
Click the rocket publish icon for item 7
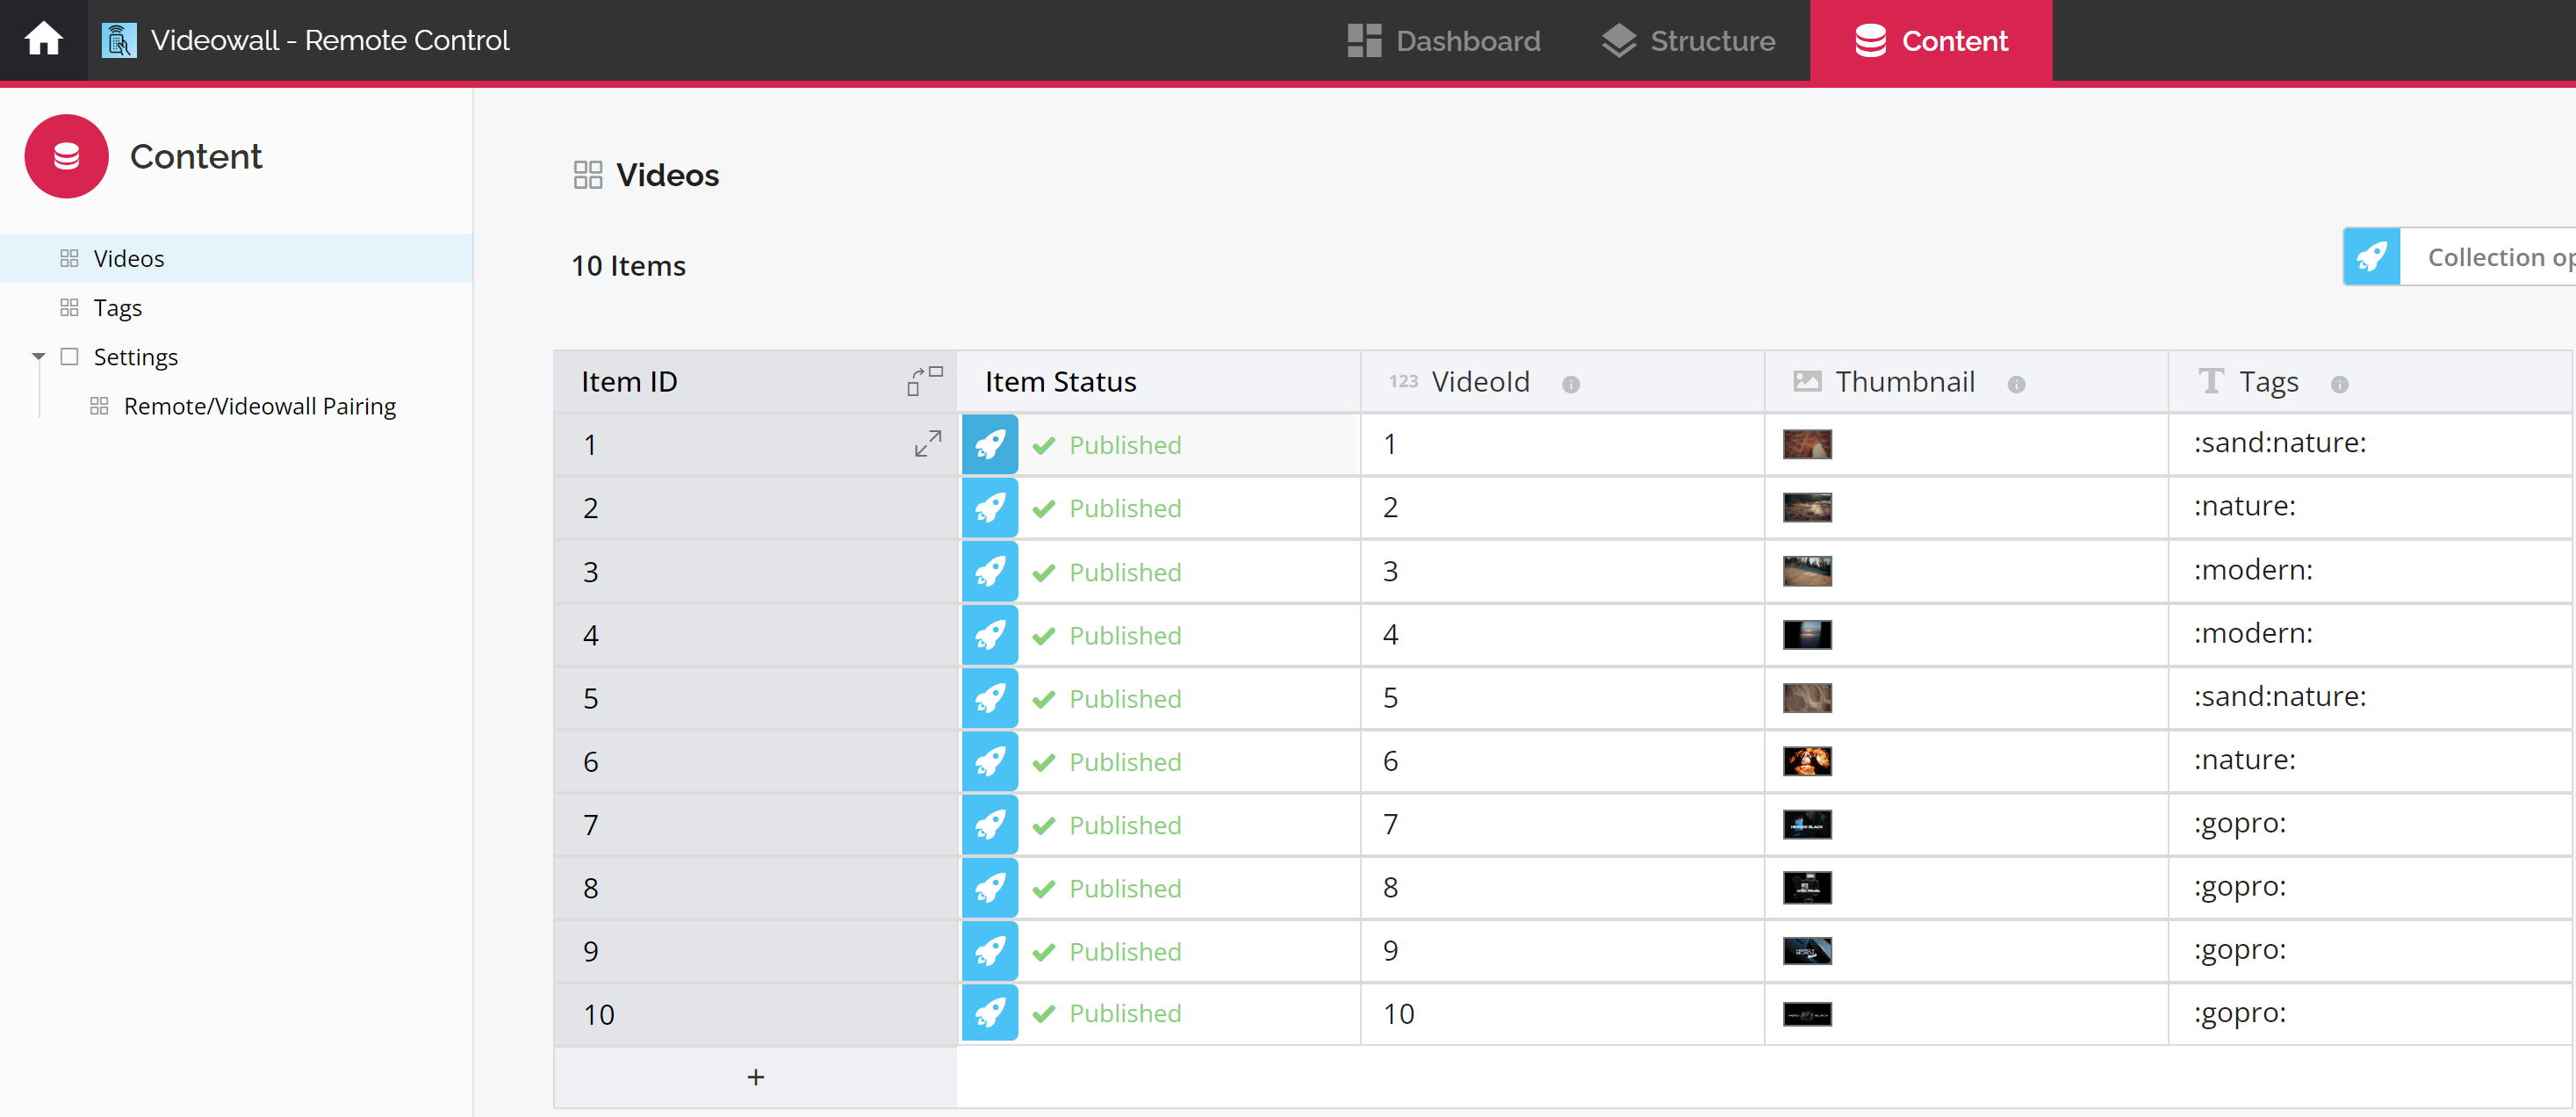click(x=990, y=825)
